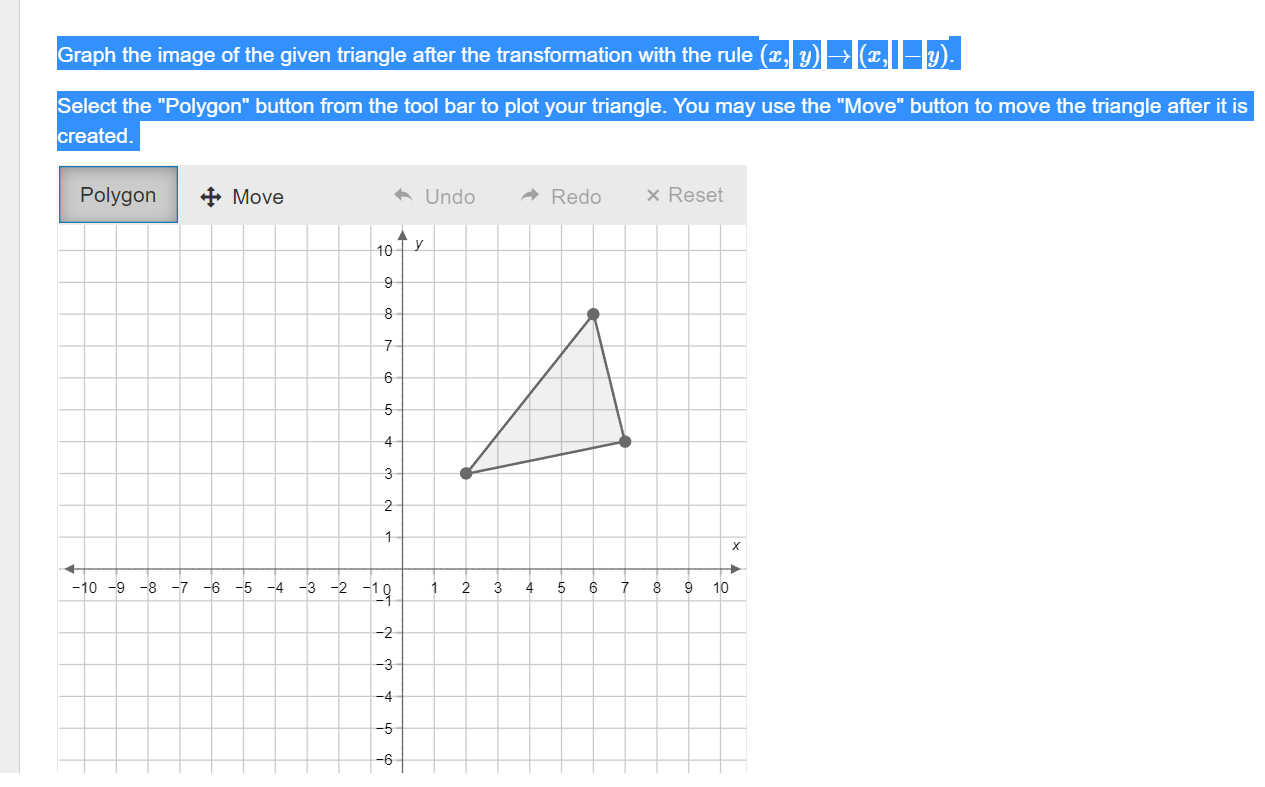Select the Polygon drawing tool
1265x787 pixels.
[x=117, y=195]
